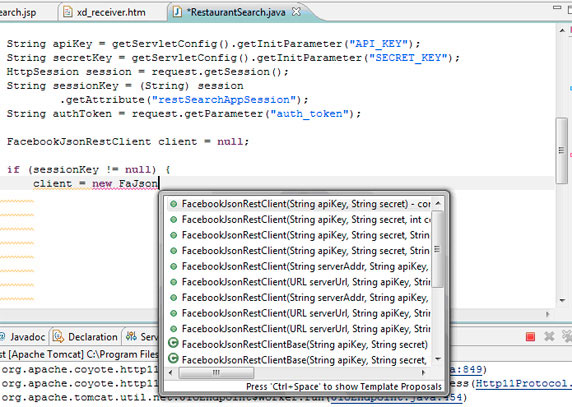Open the search.jsp editor tab

(x=18, y=12)
